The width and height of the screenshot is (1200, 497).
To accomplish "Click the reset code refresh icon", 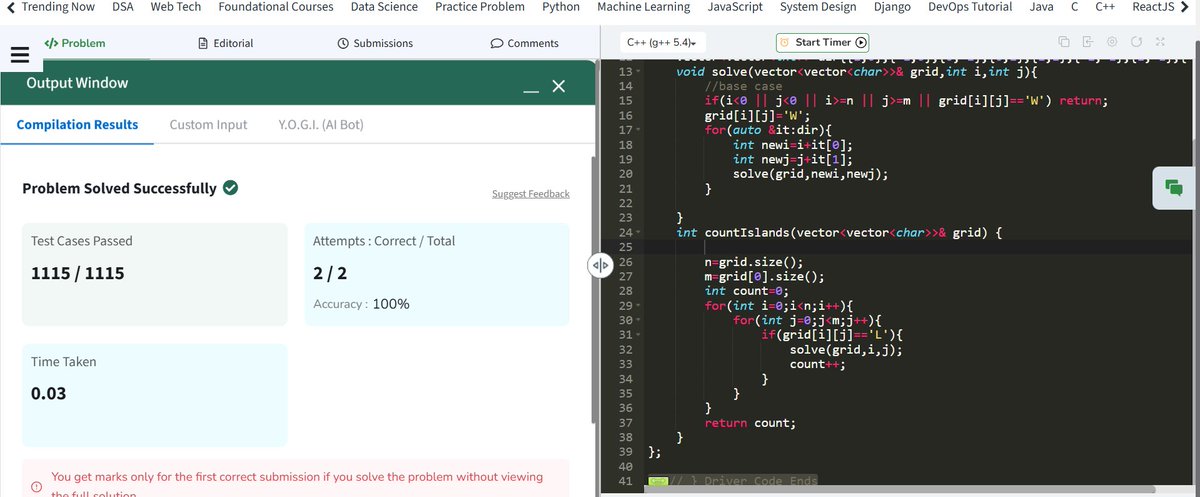I will pyautogui.click(x=1136, y=43).
